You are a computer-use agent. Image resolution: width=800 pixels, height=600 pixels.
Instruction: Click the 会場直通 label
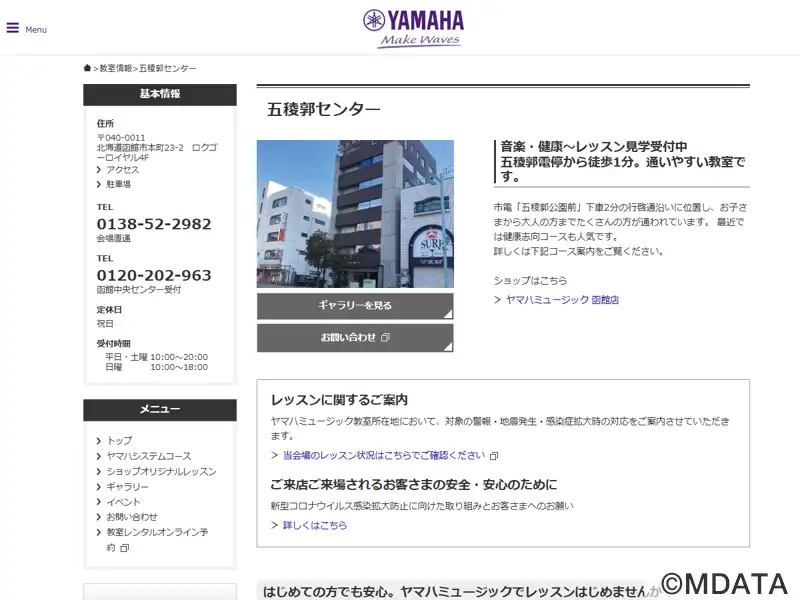click(x=114, y=238)
